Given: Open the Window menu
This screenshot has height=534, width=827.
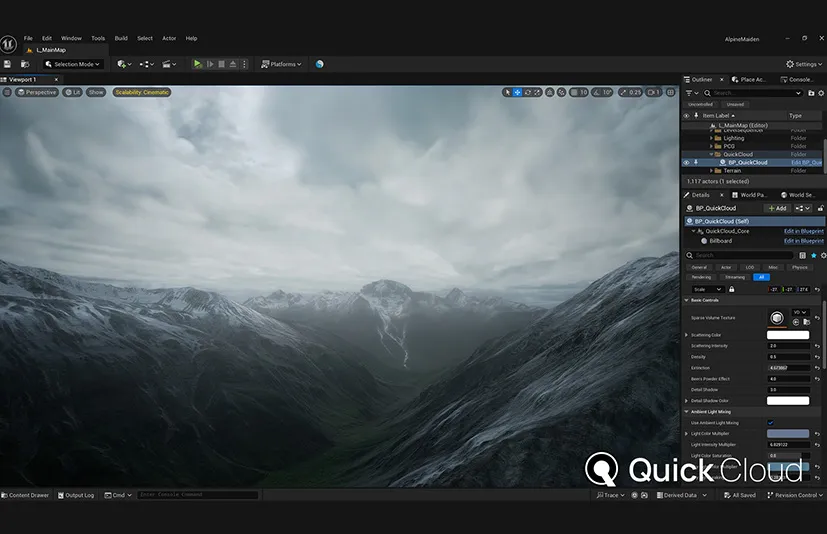Looking at the screenshot, I should [x=71, y=38].
